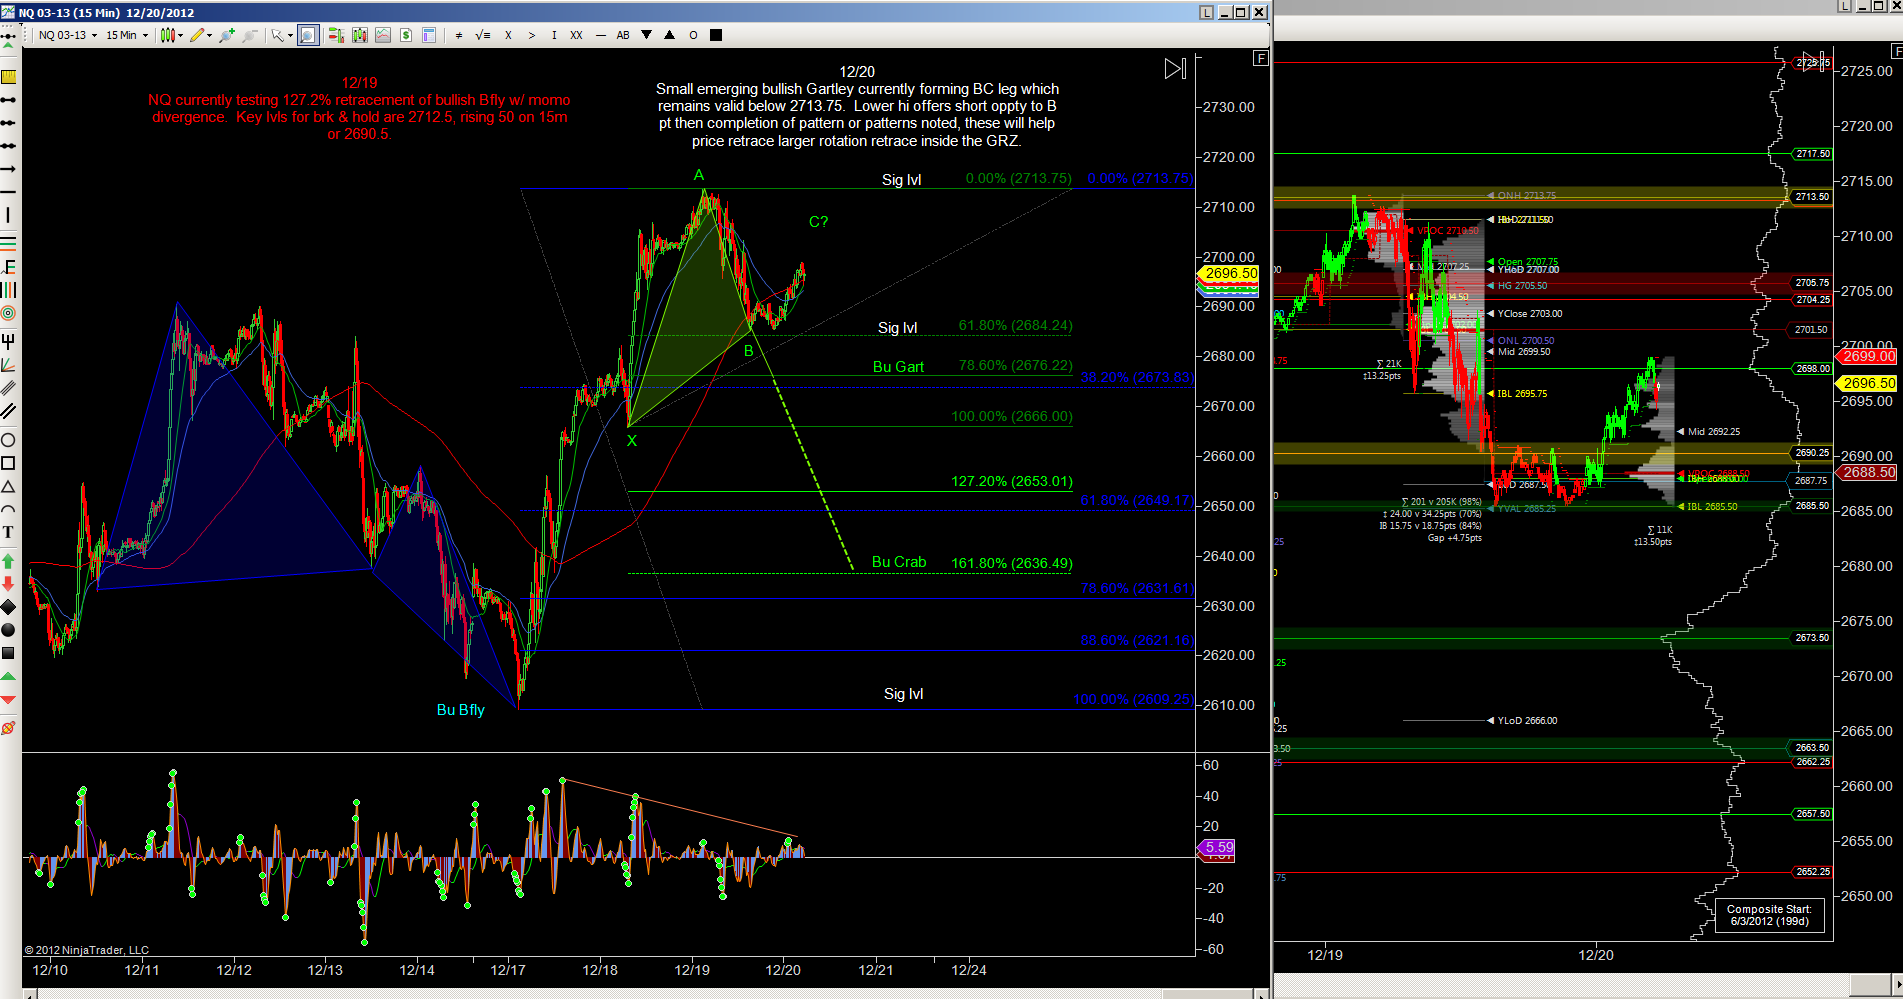Open the candlestick chart style dropdown

(171, 35)
